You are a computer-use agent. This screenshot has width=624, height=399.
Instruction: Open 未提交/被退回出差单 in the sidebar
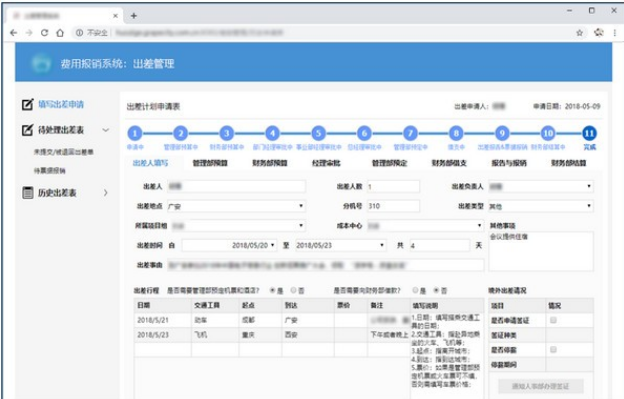tap(64, 152)
